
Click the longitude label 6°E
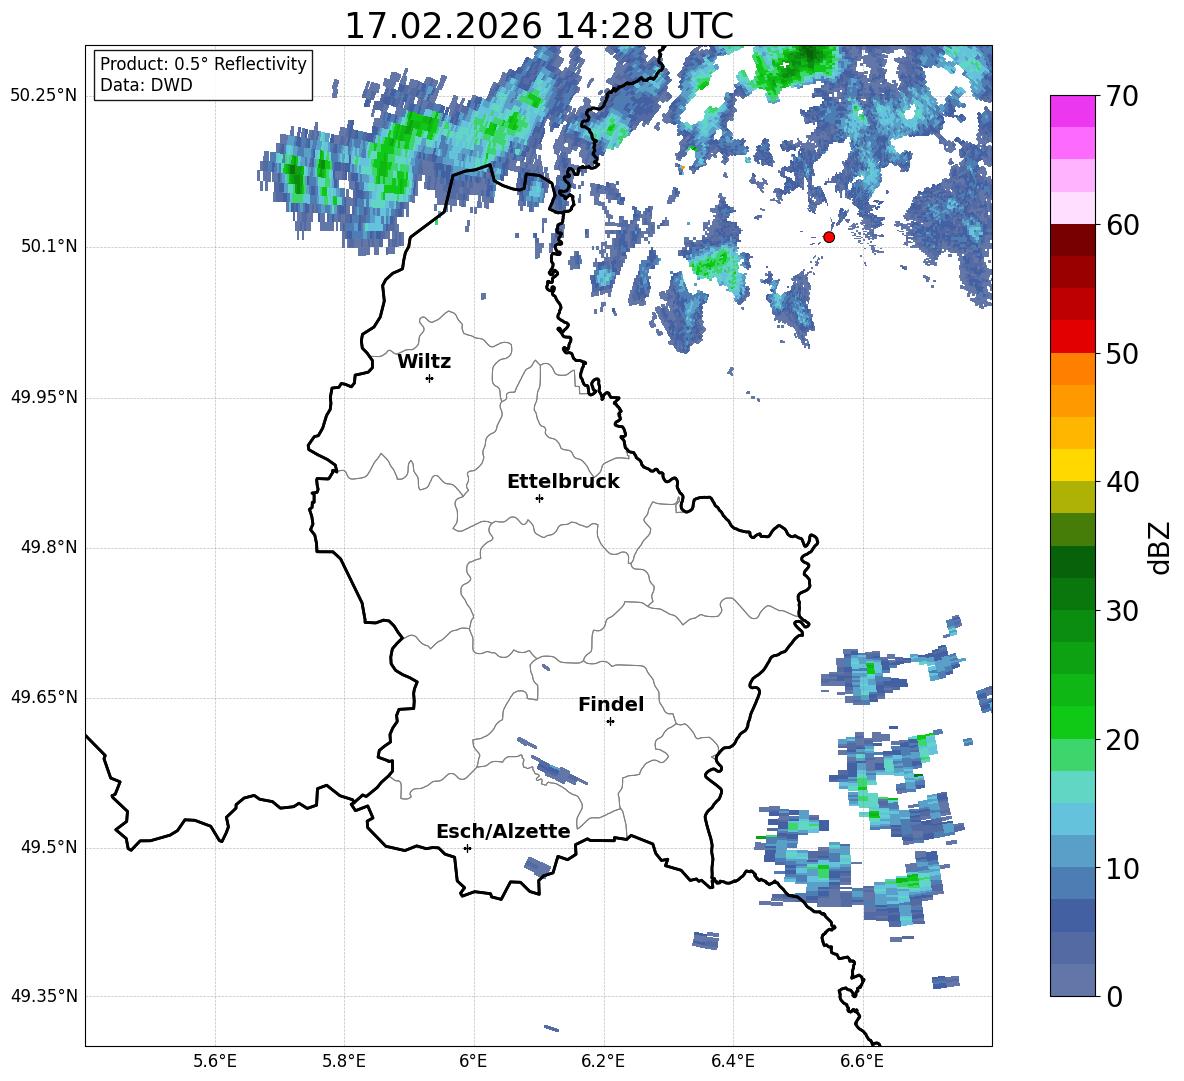[473, 1061]
